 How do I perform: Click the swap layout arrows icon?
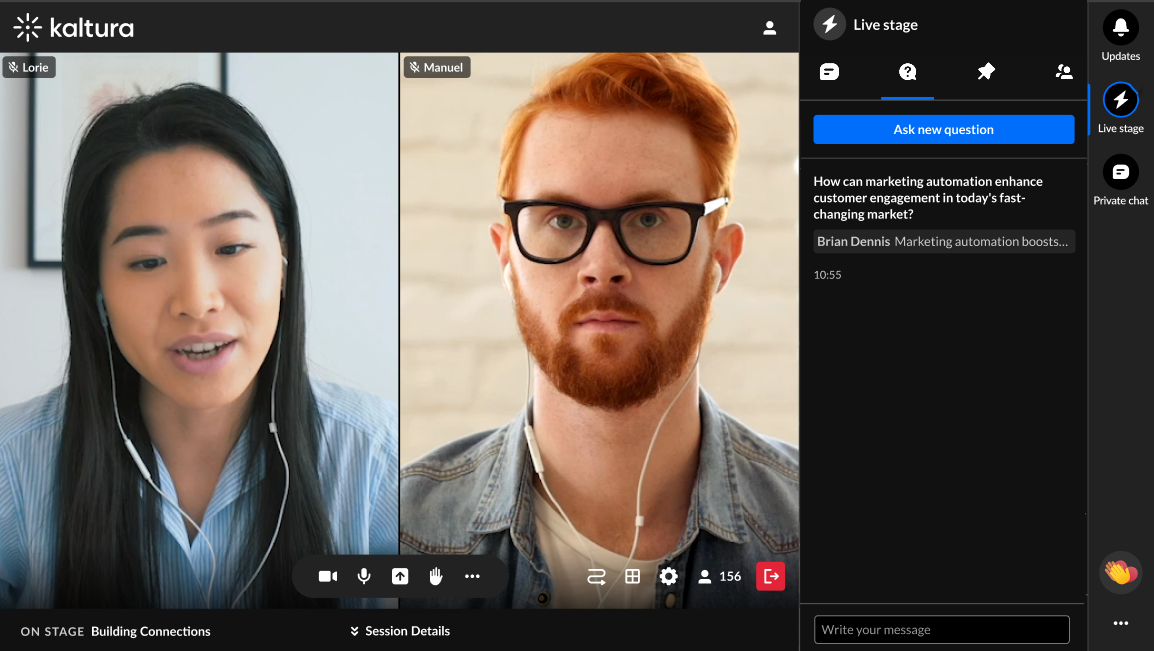(x=596, y=577)
